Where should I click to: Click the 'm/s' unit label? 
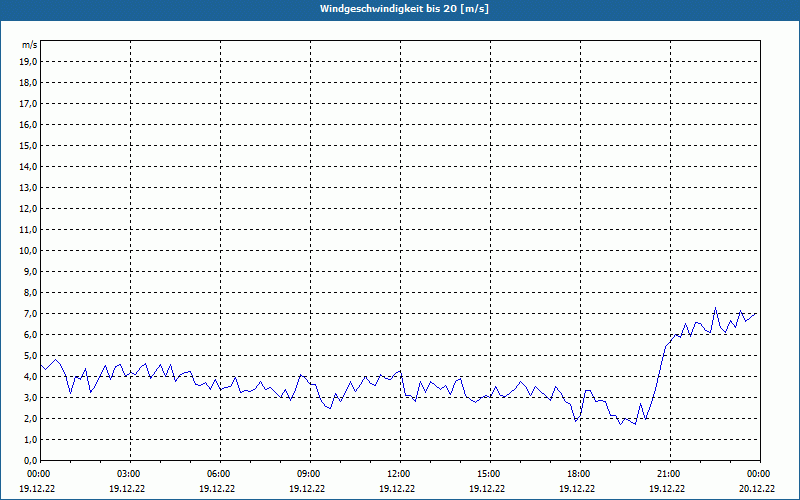30,45
